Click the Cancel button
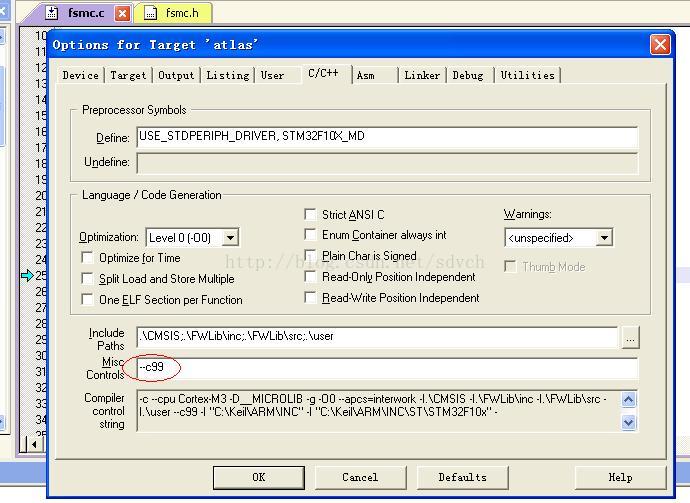The image size is (690, 503). click(360, 477)
